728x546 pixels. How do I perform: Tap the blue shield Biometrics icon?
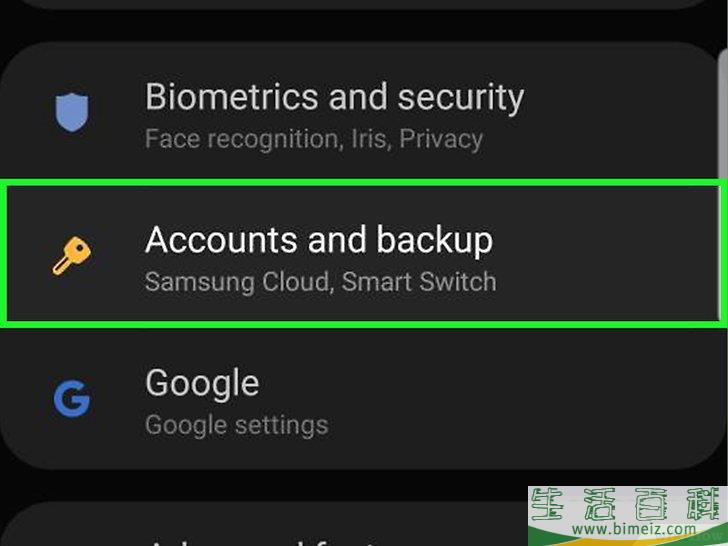point(72,112)
